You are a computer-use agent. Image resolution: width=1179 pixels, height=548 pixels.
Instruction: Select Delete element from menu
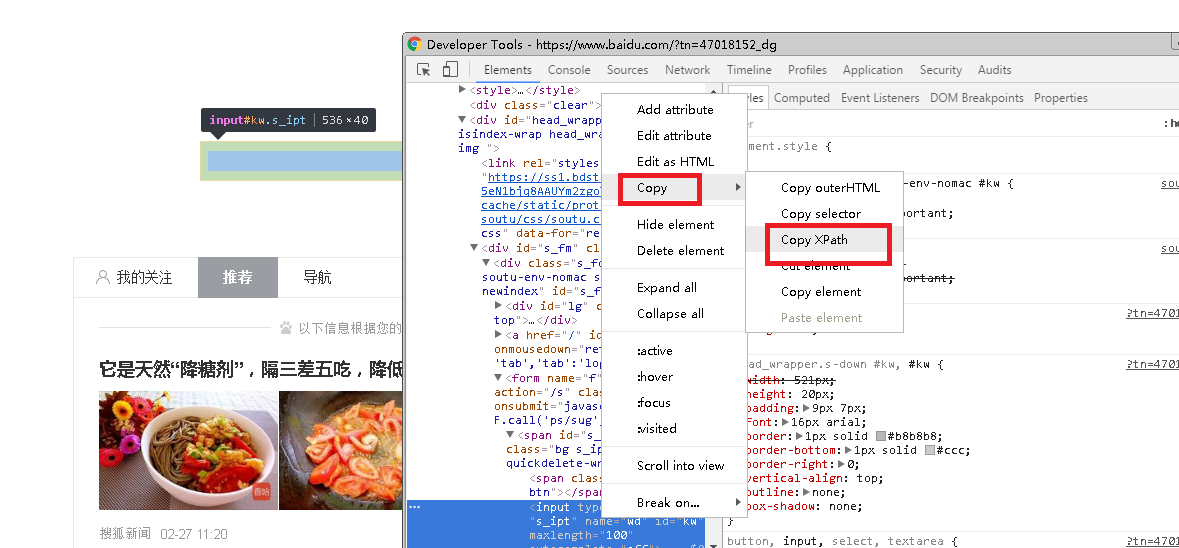click(674, 251)
